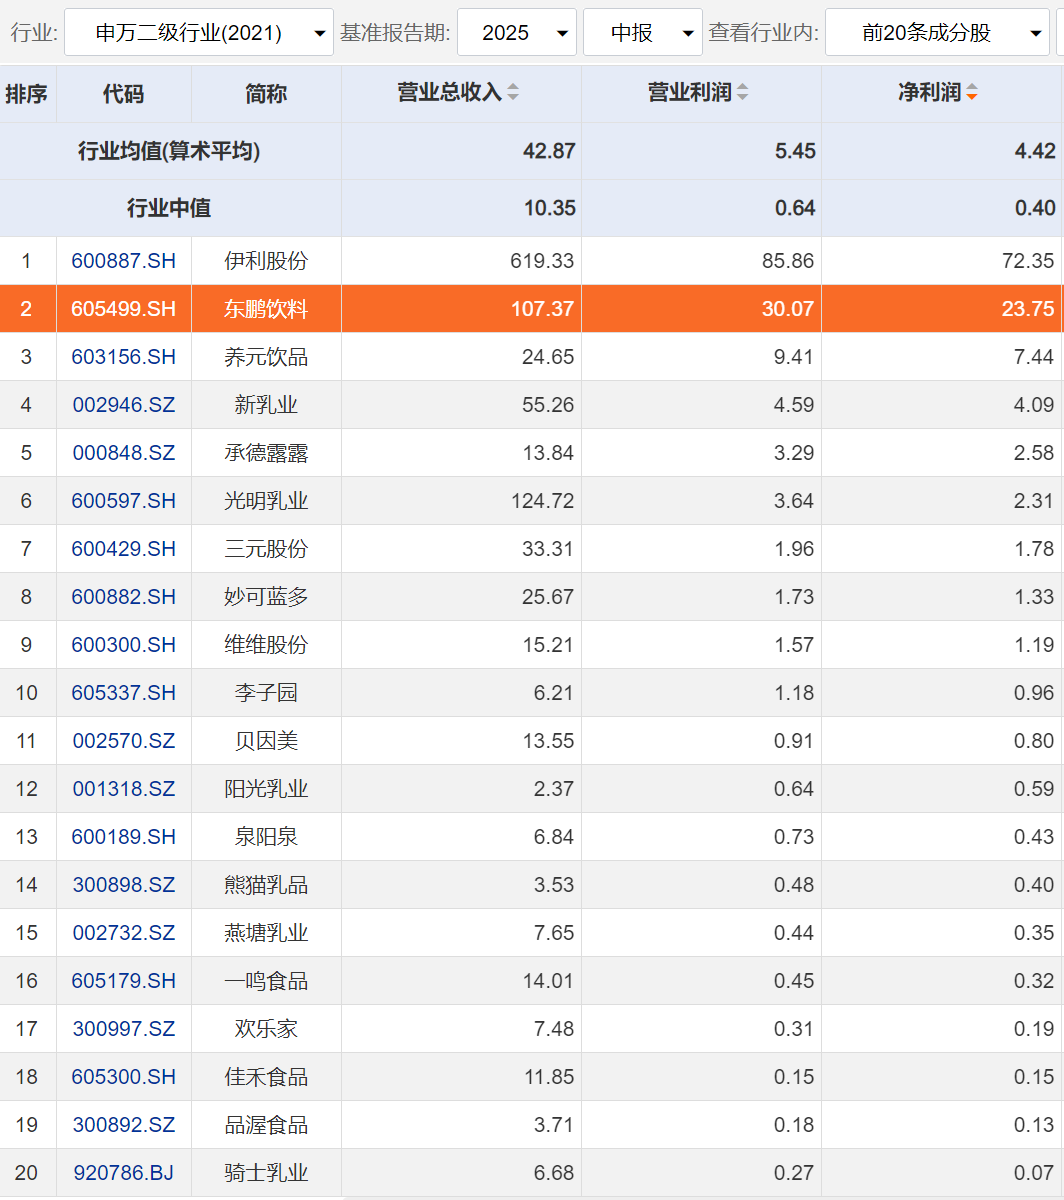1064x1200 pixels.
Task: Open stock code 603156.SH link
Action: pos(124,357)
